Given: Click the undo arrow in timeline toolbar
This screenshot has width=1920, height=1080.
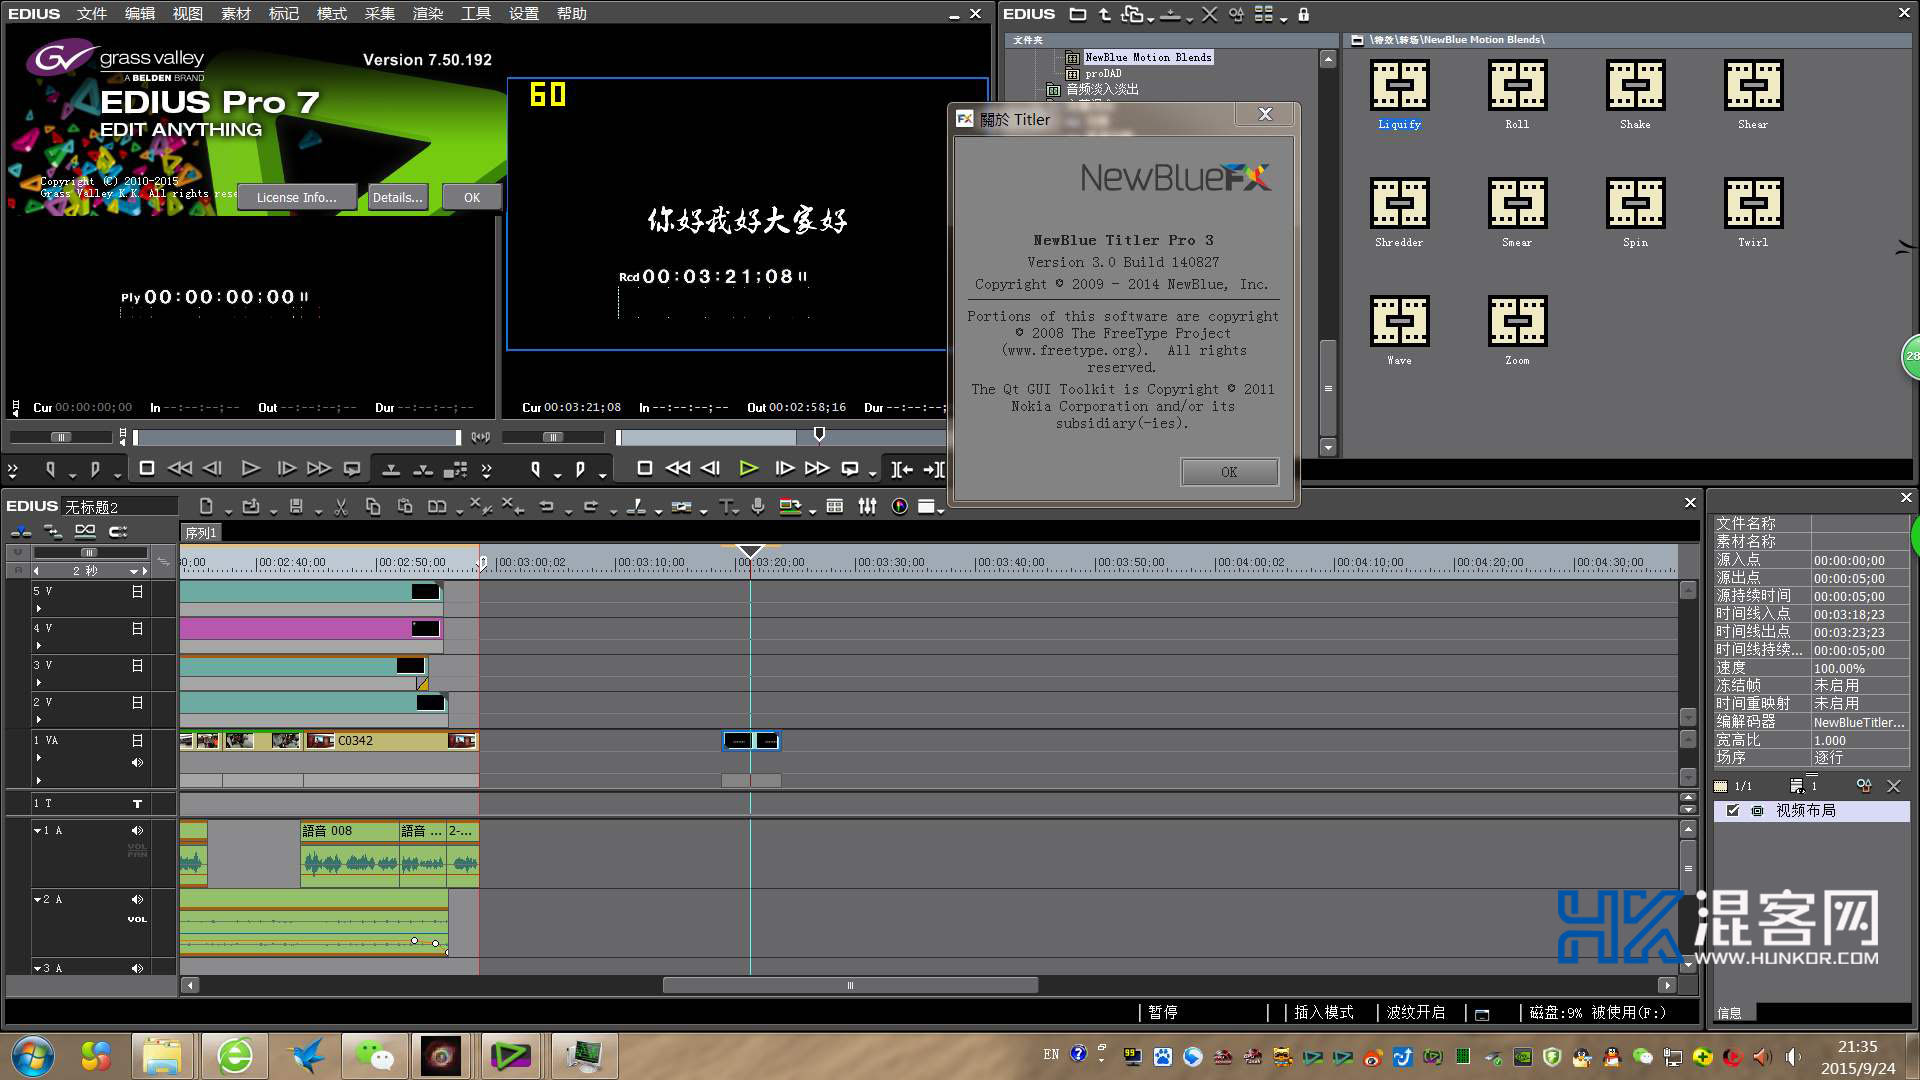Looking at the screenshot, I should 546,507.
